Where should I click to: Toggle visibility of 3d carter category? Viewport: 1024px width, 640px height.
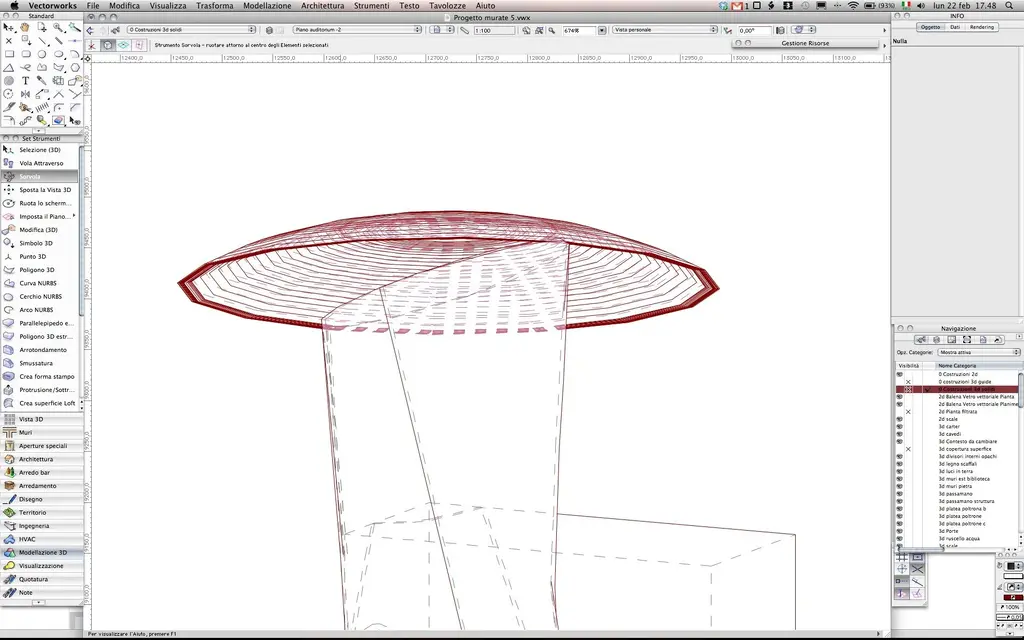[900, 426]
